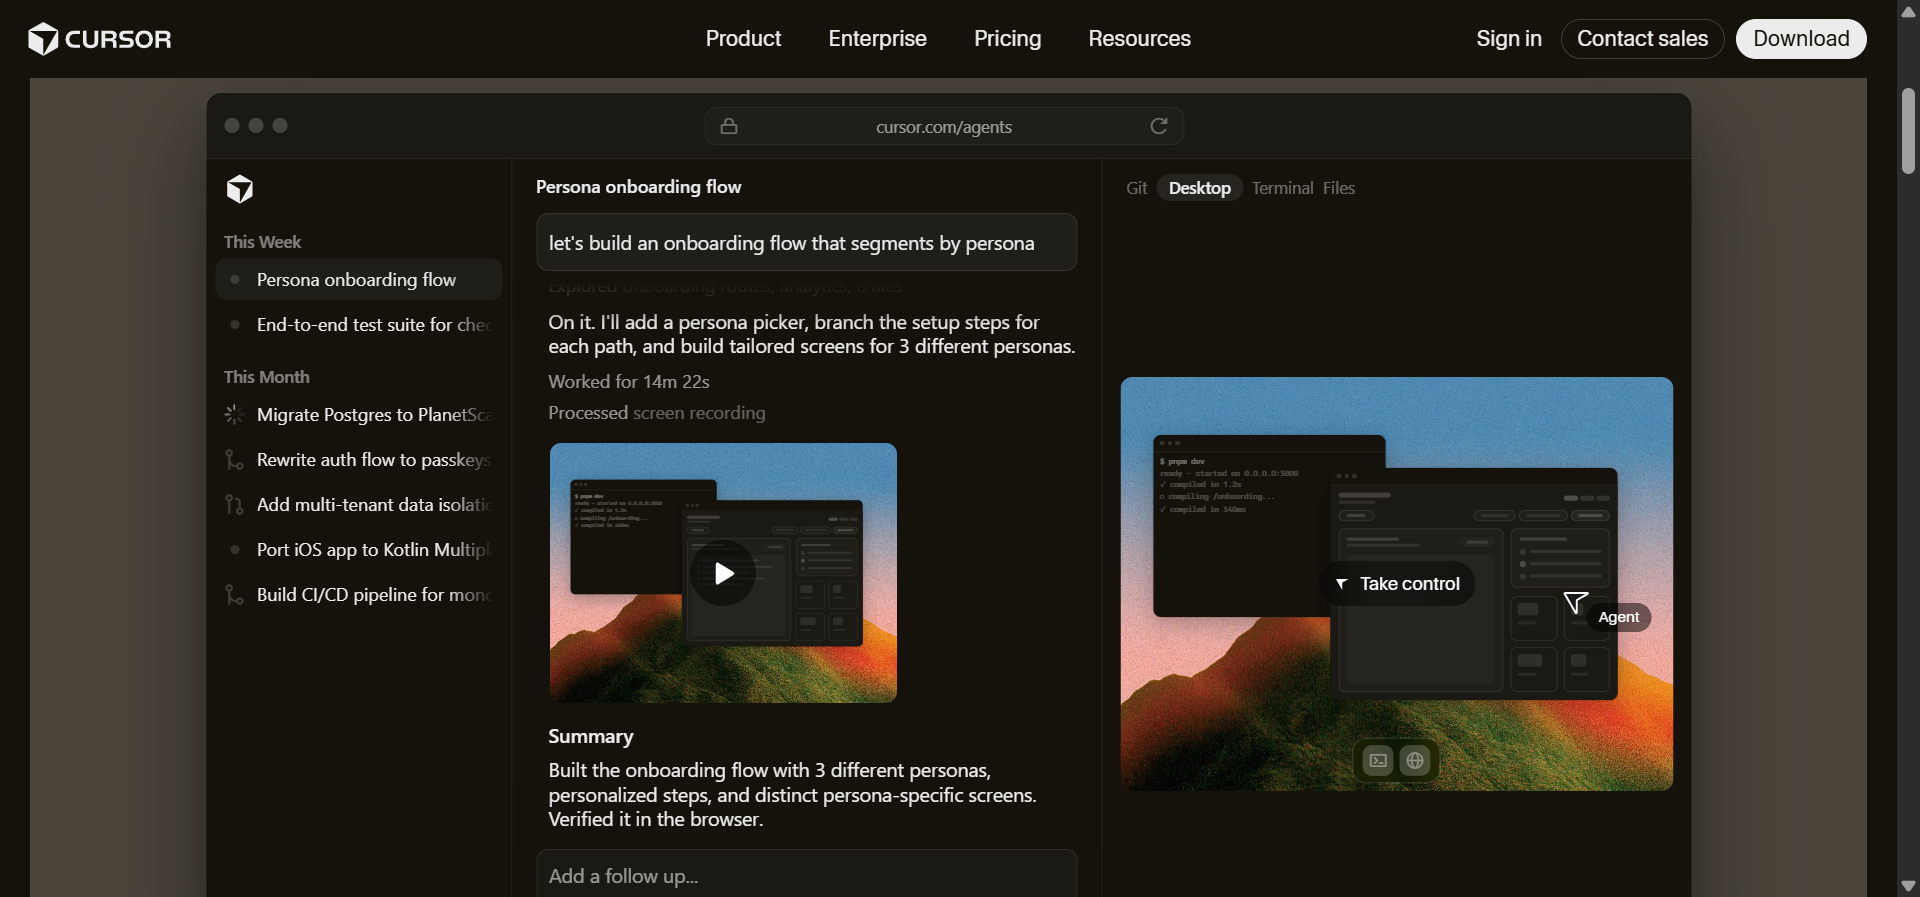Open the Rewrite auth flow to passkeys agent
This screenshot has width=1920, height=897.
[359, 459]
